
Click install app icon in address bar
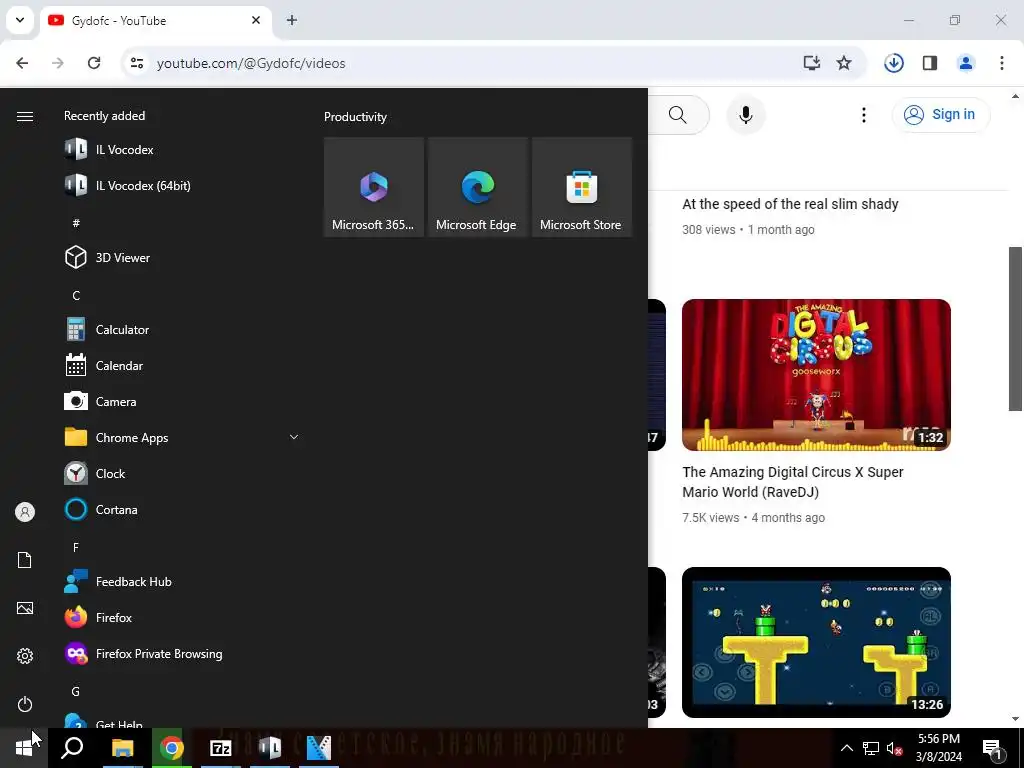(811, 63)
